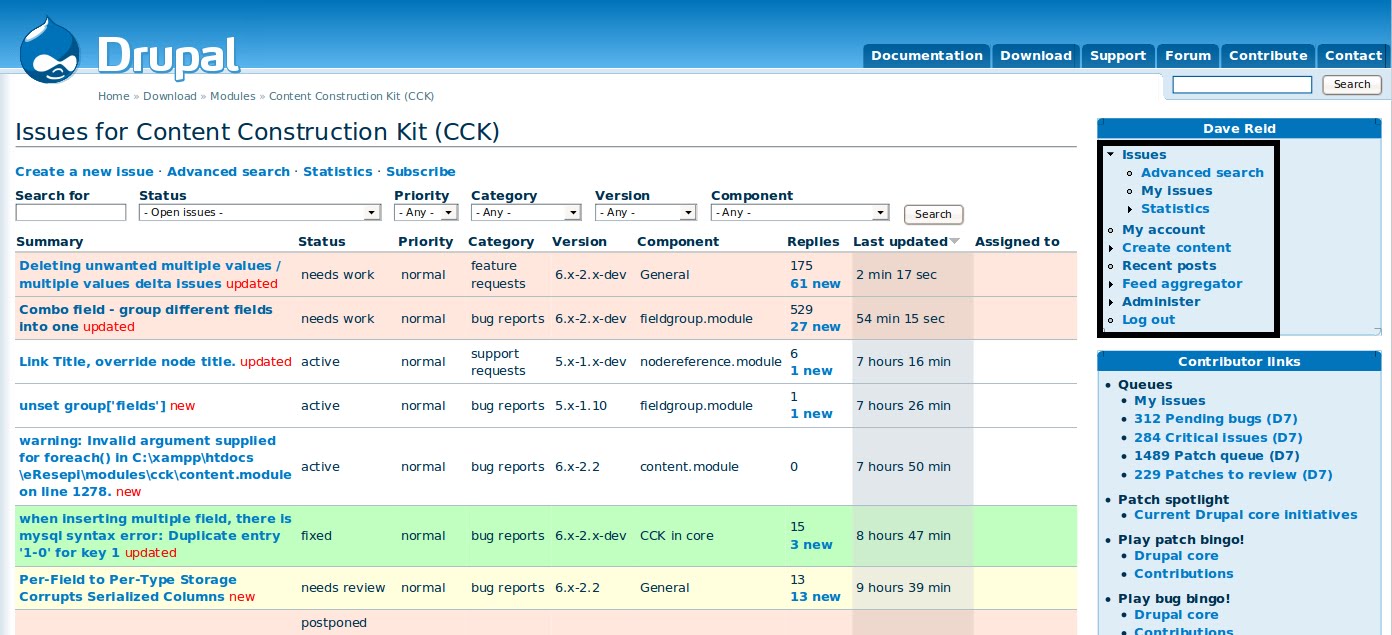Sort table by Replies column header
Image resolution: width=1392 pixels, height=635 pixels.
813,242
